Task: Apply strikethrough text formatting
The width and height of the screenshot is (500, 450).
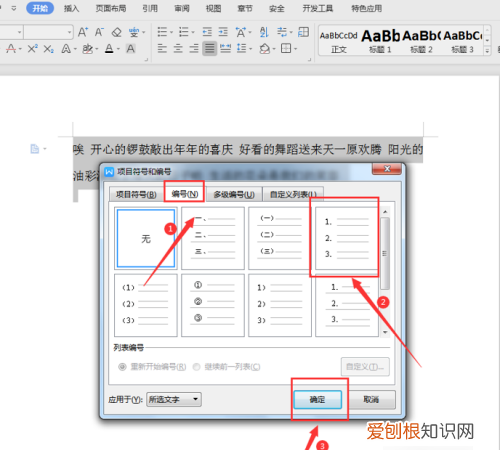Action: pos(11,49)
